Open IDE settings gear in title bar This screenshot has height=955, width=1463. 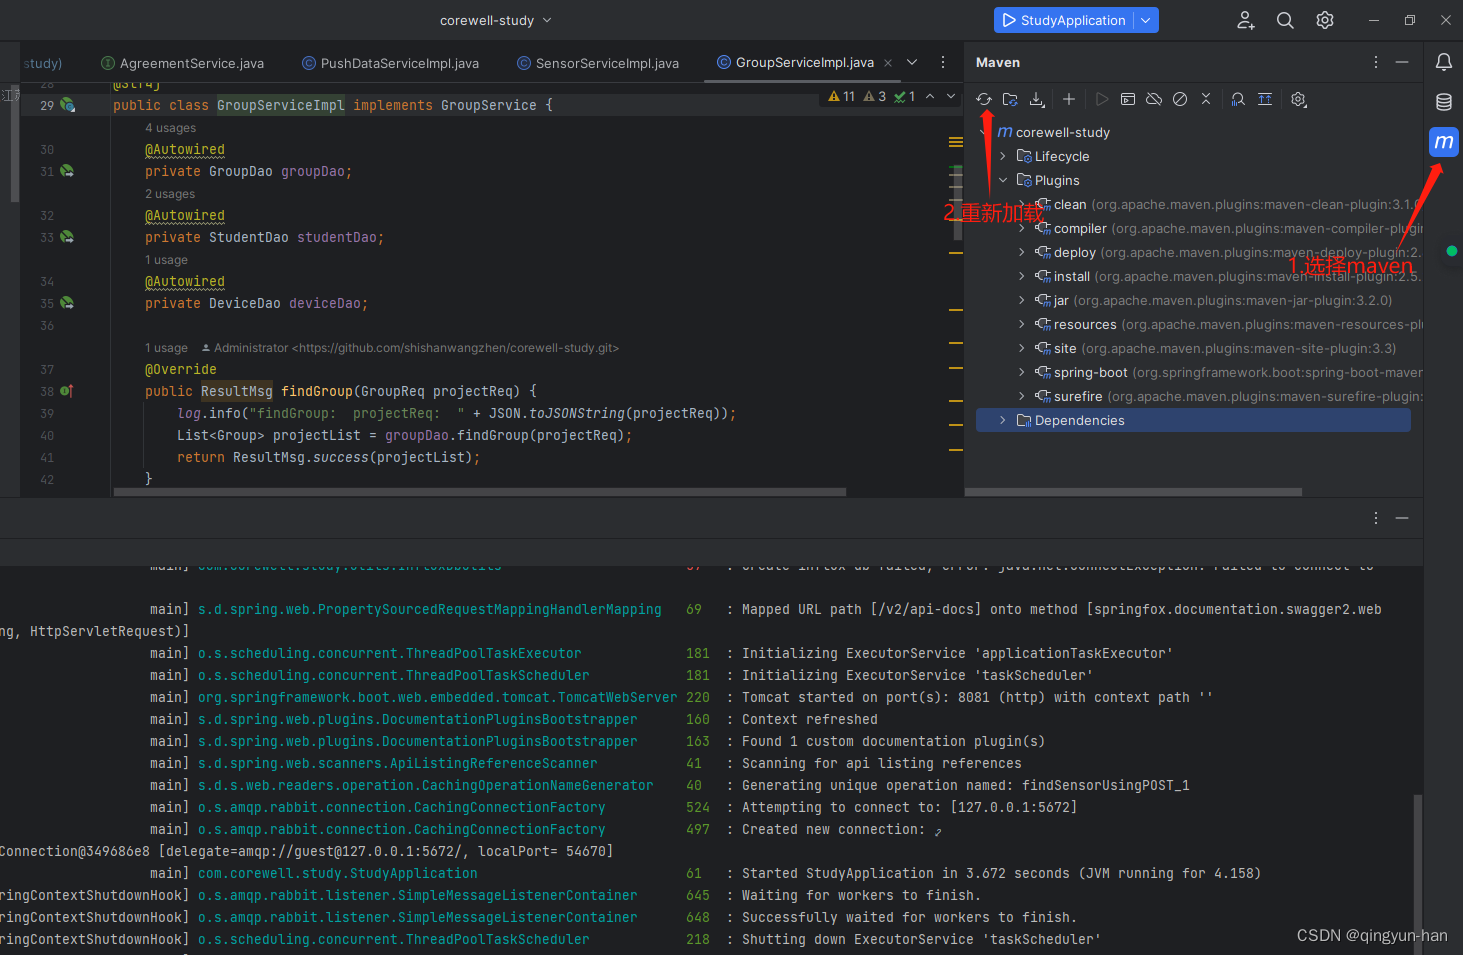(x=1325, y=20)
